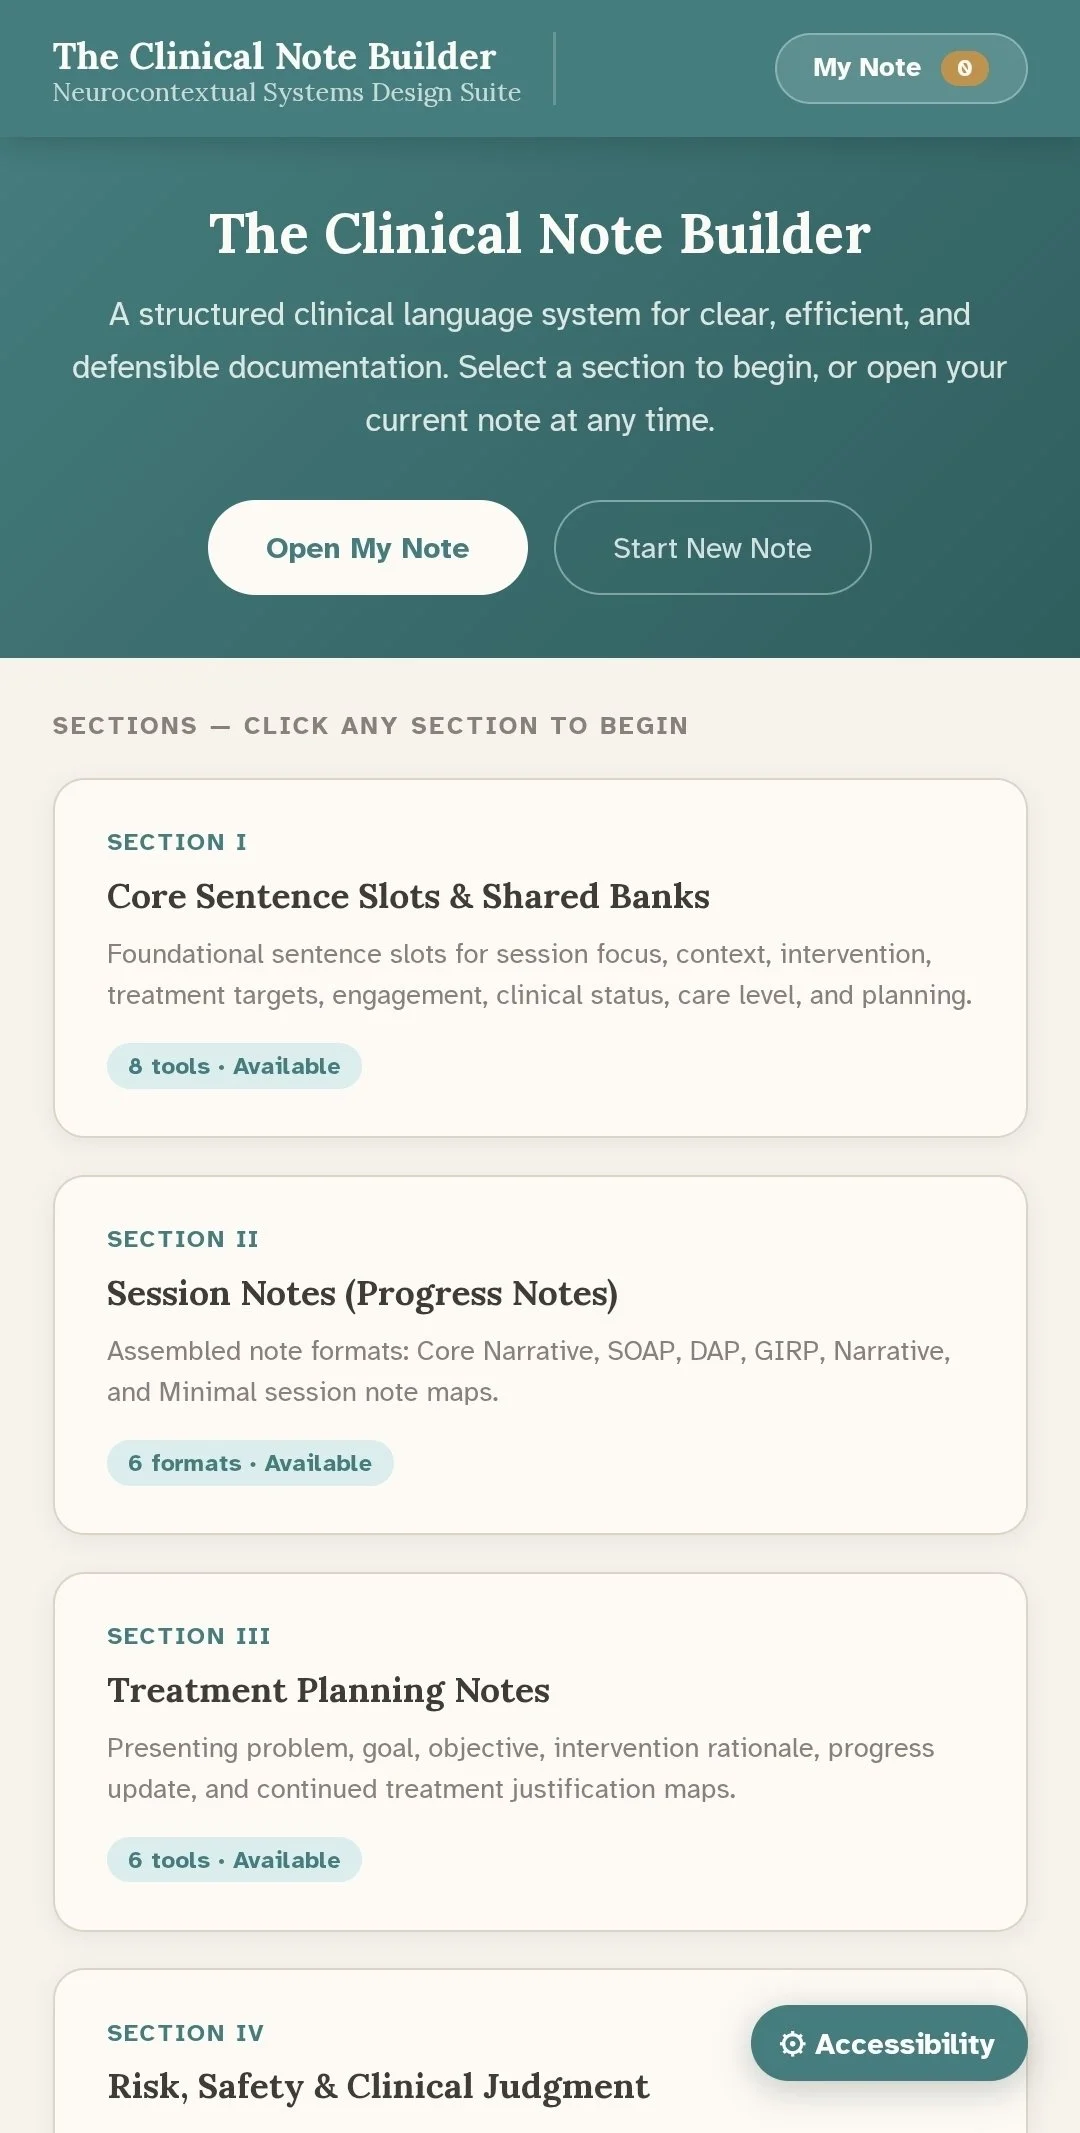
Task: Click the Session Notes card description text
Action: point(528,1372)
